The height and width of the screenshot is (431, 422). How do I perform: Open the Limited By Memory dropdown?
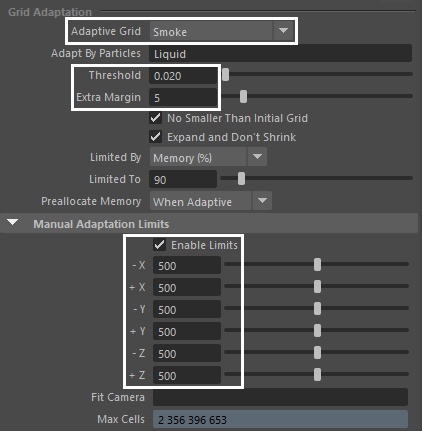click(x=208, y=157)
